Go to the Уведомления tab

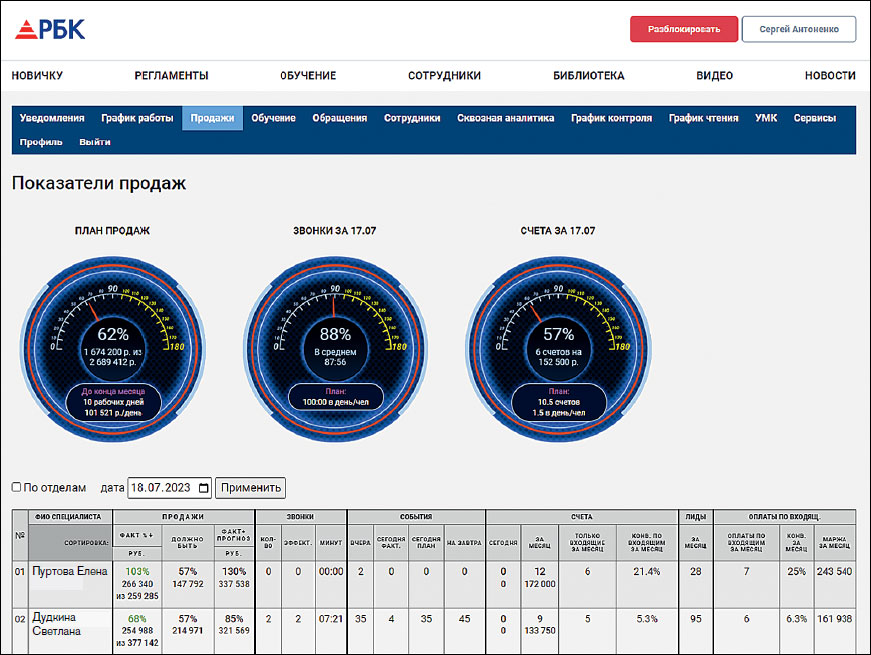click(x=52, y=118)
